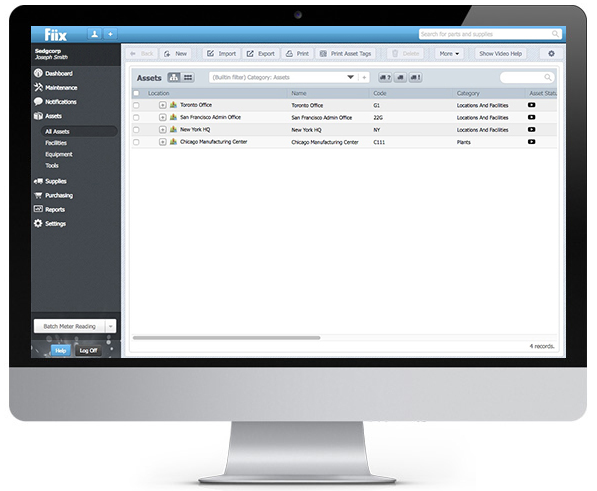Viewport: 597px width, 491px height.
Task: Expand the Chicago Manufacturing Center node
Action: point(163,142)
